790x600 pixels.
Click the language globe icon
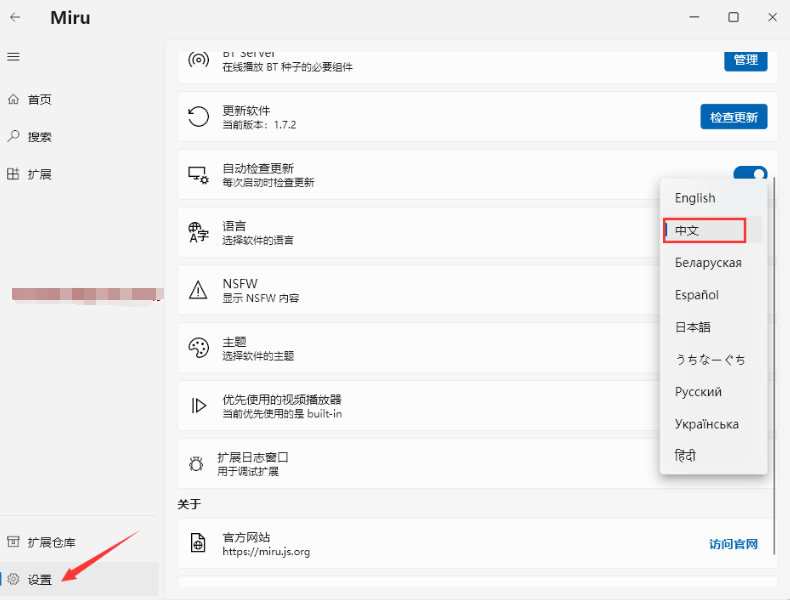pos(198,233)
